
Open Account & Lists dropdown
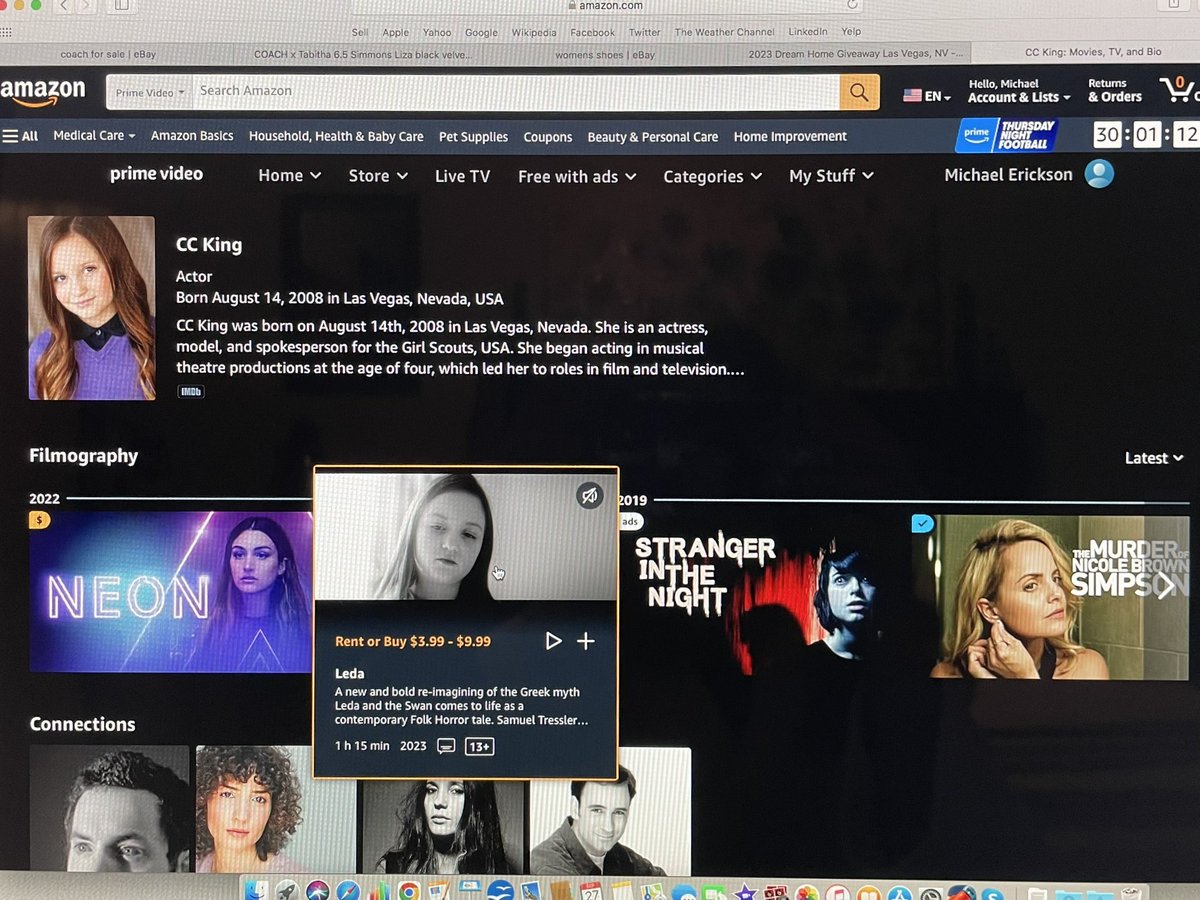tap(1019, 91)
